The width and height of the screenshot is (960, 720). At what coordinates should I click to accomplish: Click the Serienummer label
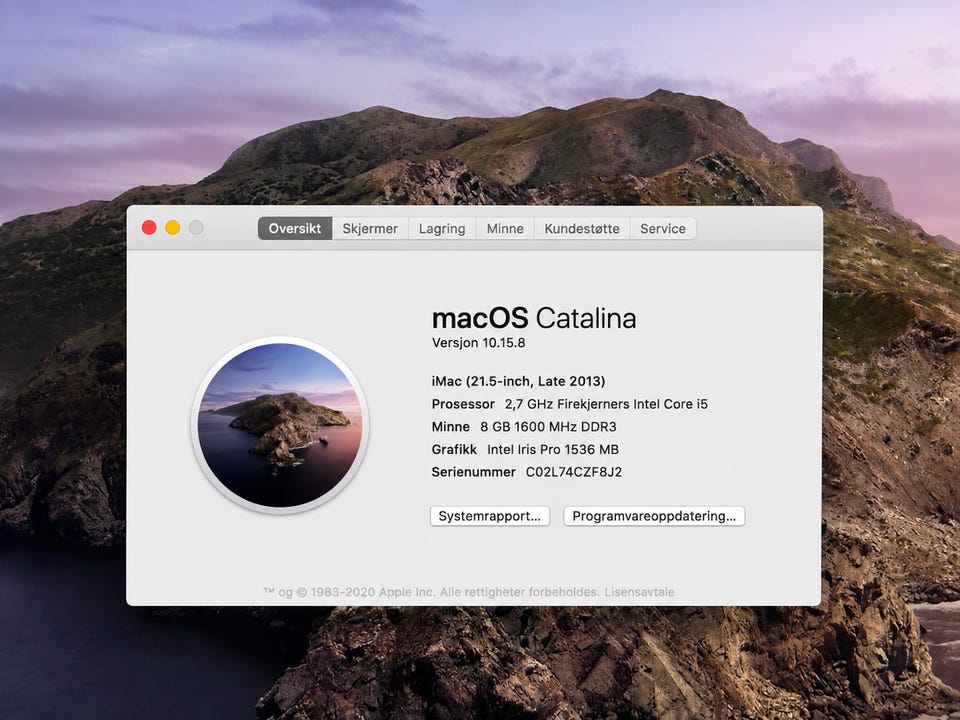tap(473, 472)
